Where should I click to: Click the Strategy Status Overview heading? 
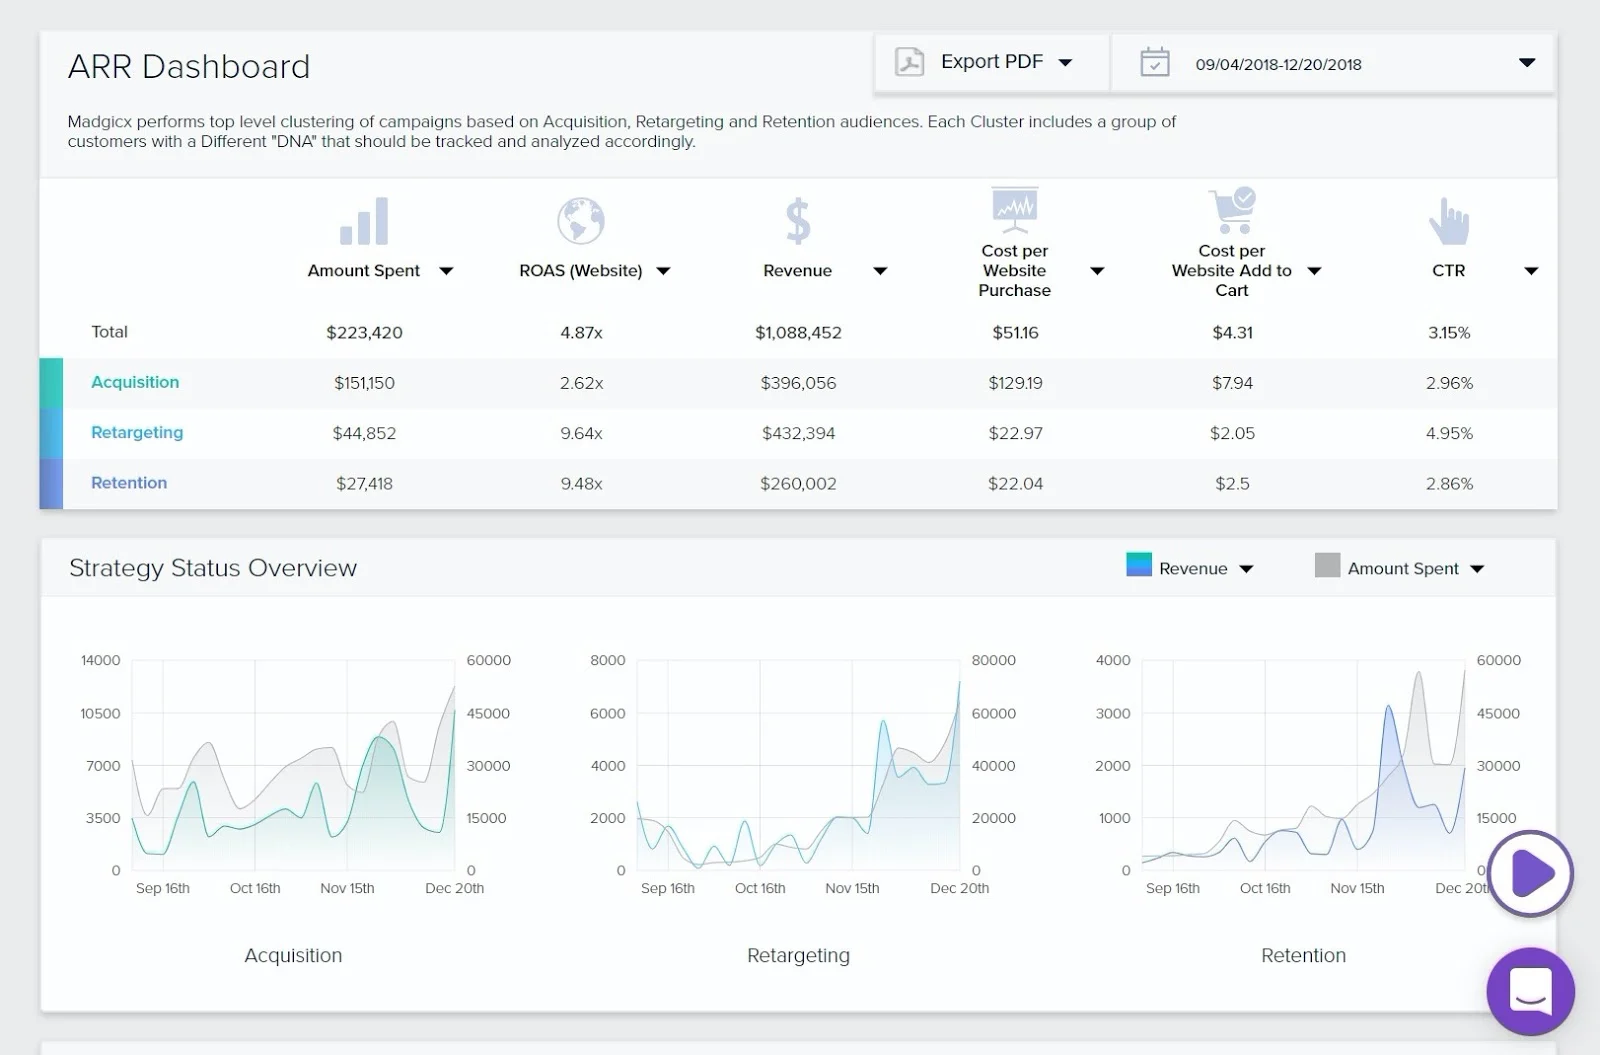pyautogui.click(x=213, y=568)
